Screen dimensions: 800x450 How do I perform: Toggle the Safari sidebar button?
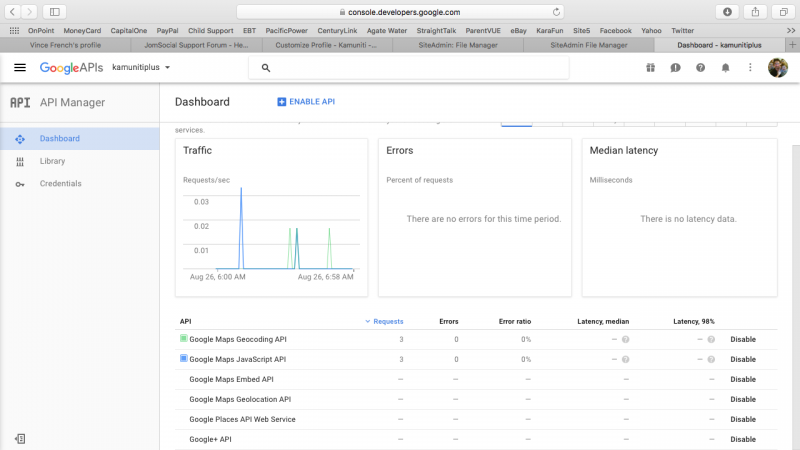pos(55,12)
